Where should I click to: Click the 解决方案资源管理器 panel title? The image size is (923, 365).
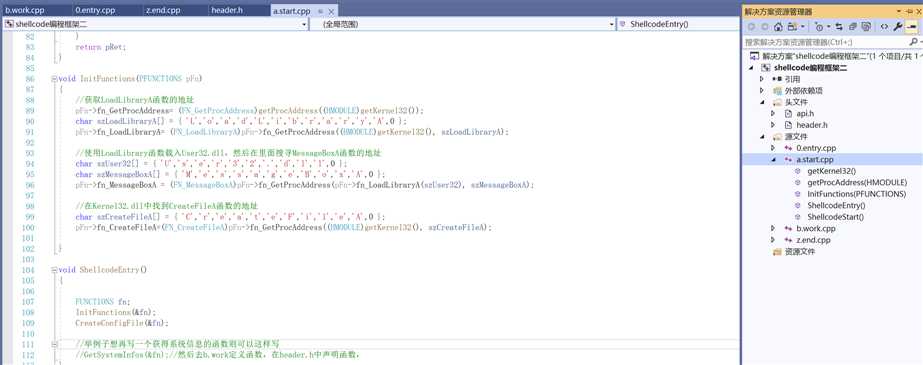coord(778,11)
